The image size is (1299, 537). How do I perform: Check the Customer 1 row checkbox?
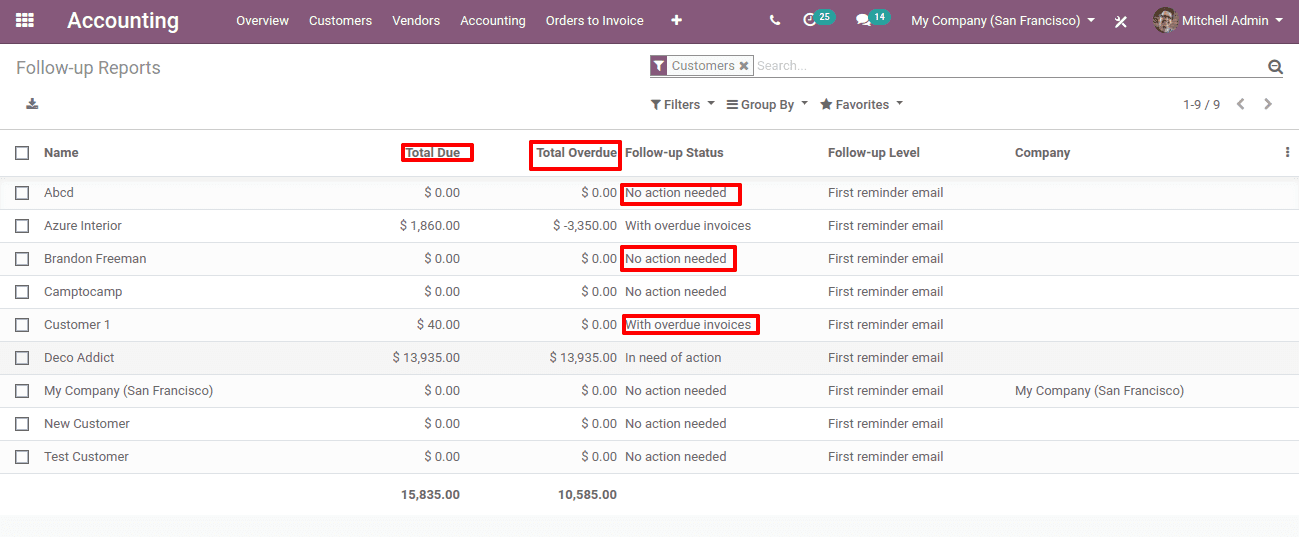pos(22,325)
